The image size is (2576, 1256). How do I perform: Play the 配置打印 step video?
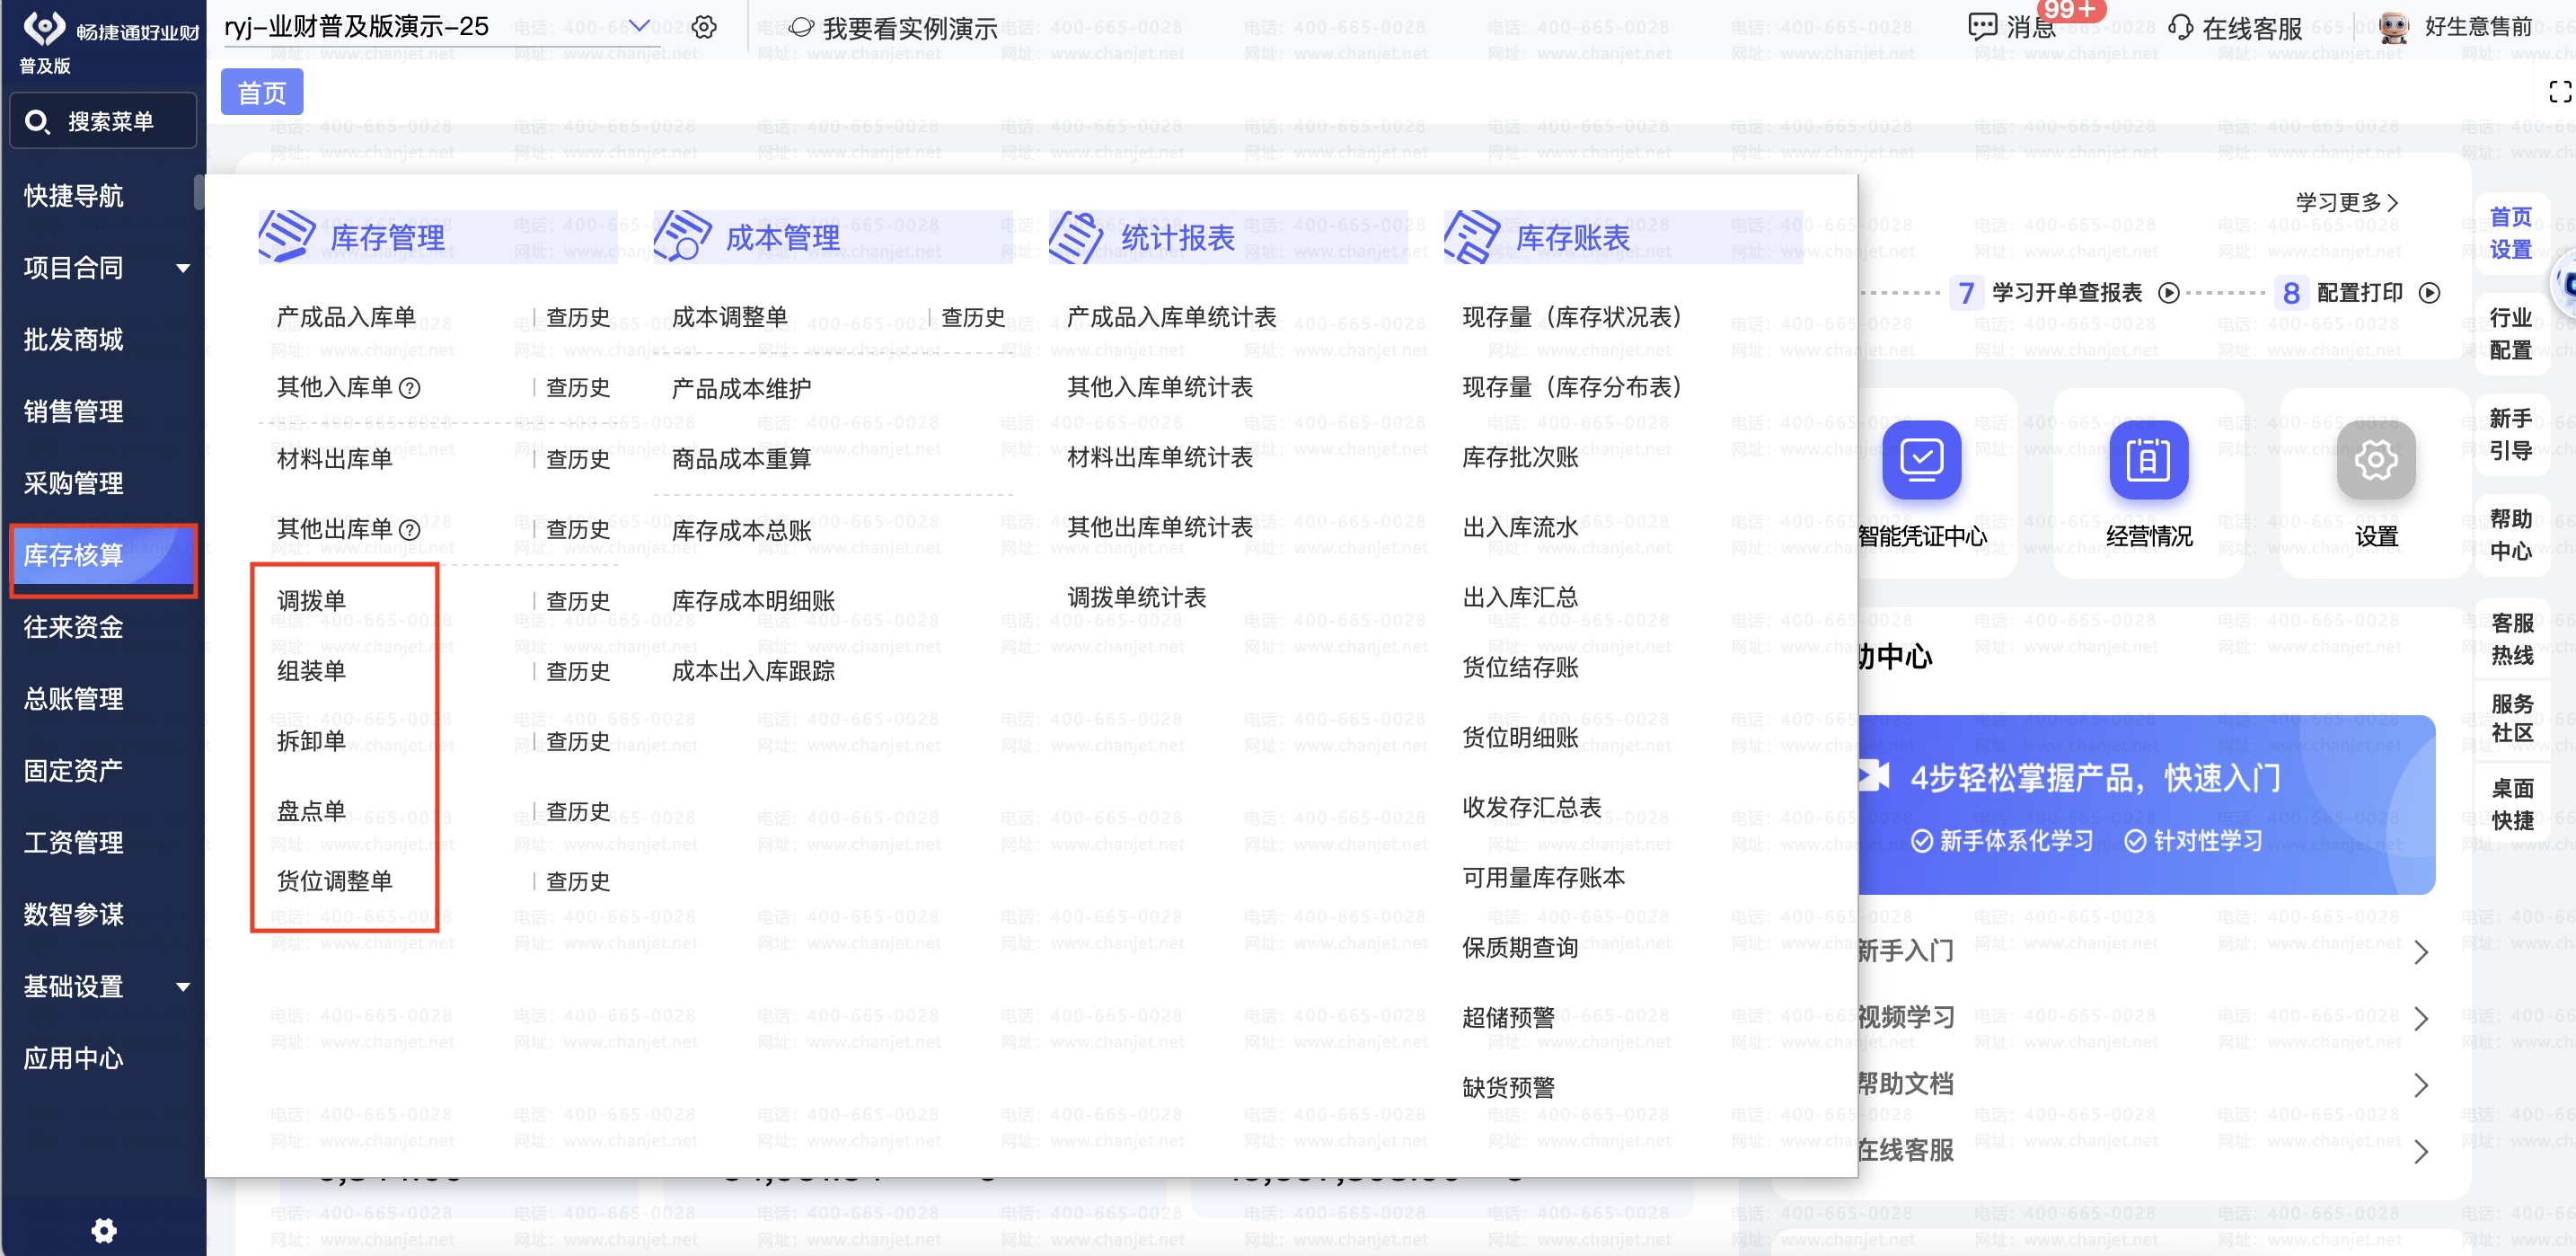coord(2429,293)
